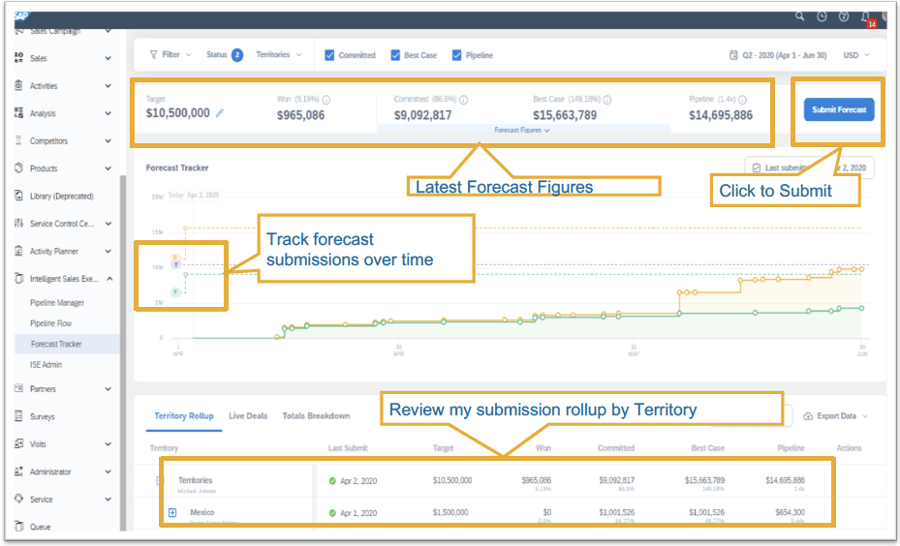Click the Service sidebar icon

pos(18,498)
